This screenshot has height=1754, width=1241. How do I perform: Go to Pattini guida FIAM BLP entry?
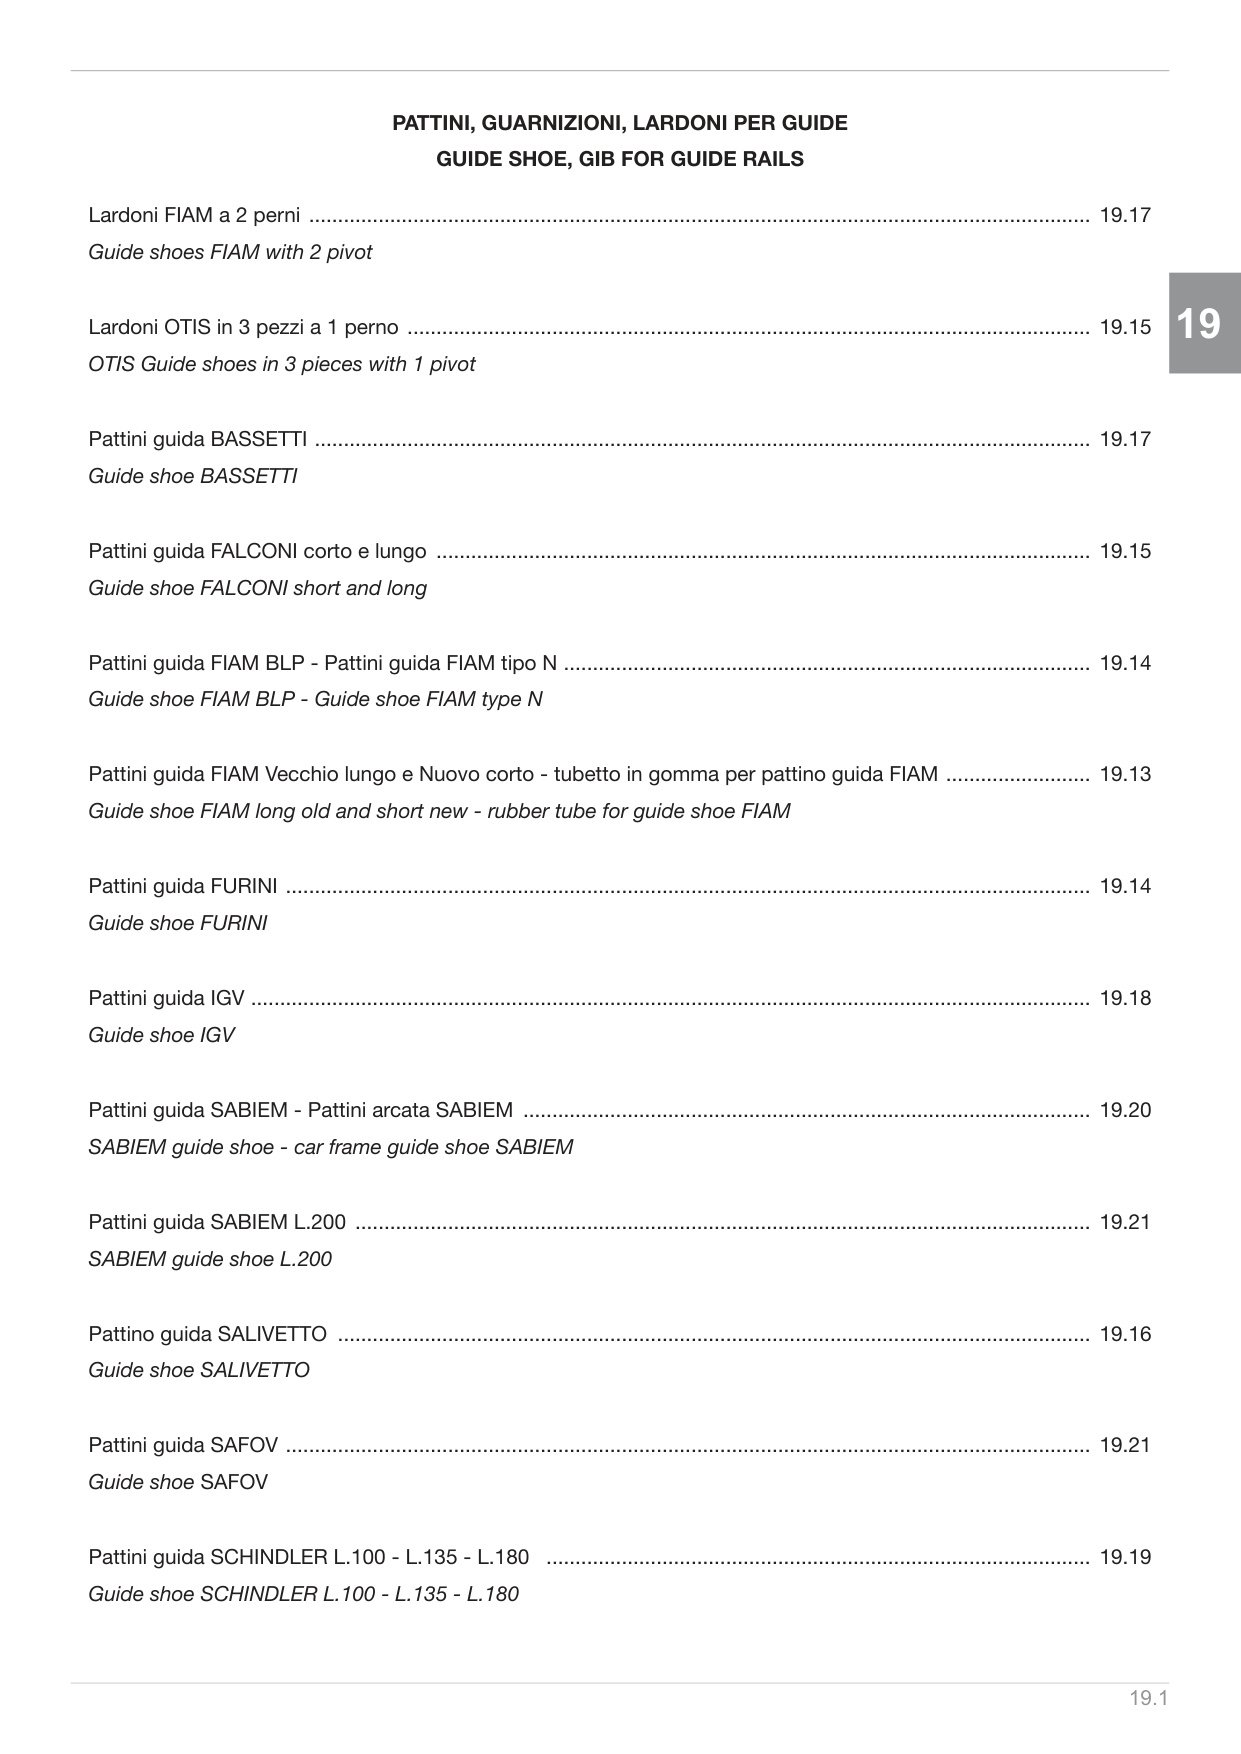[x=619, y=663]
